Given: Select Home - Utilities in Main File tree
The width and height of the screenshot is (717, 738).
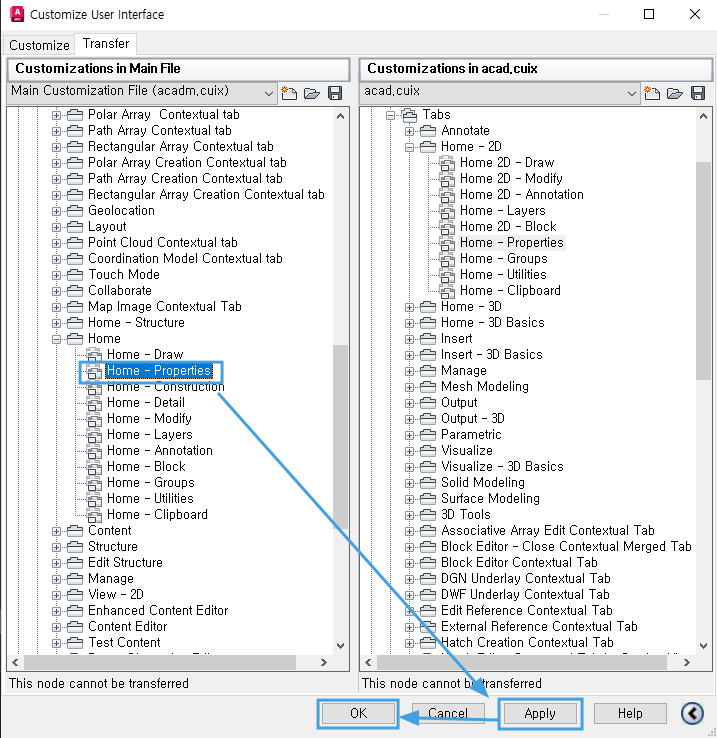Looking at the screenshot, I should (x=150, y=498).
